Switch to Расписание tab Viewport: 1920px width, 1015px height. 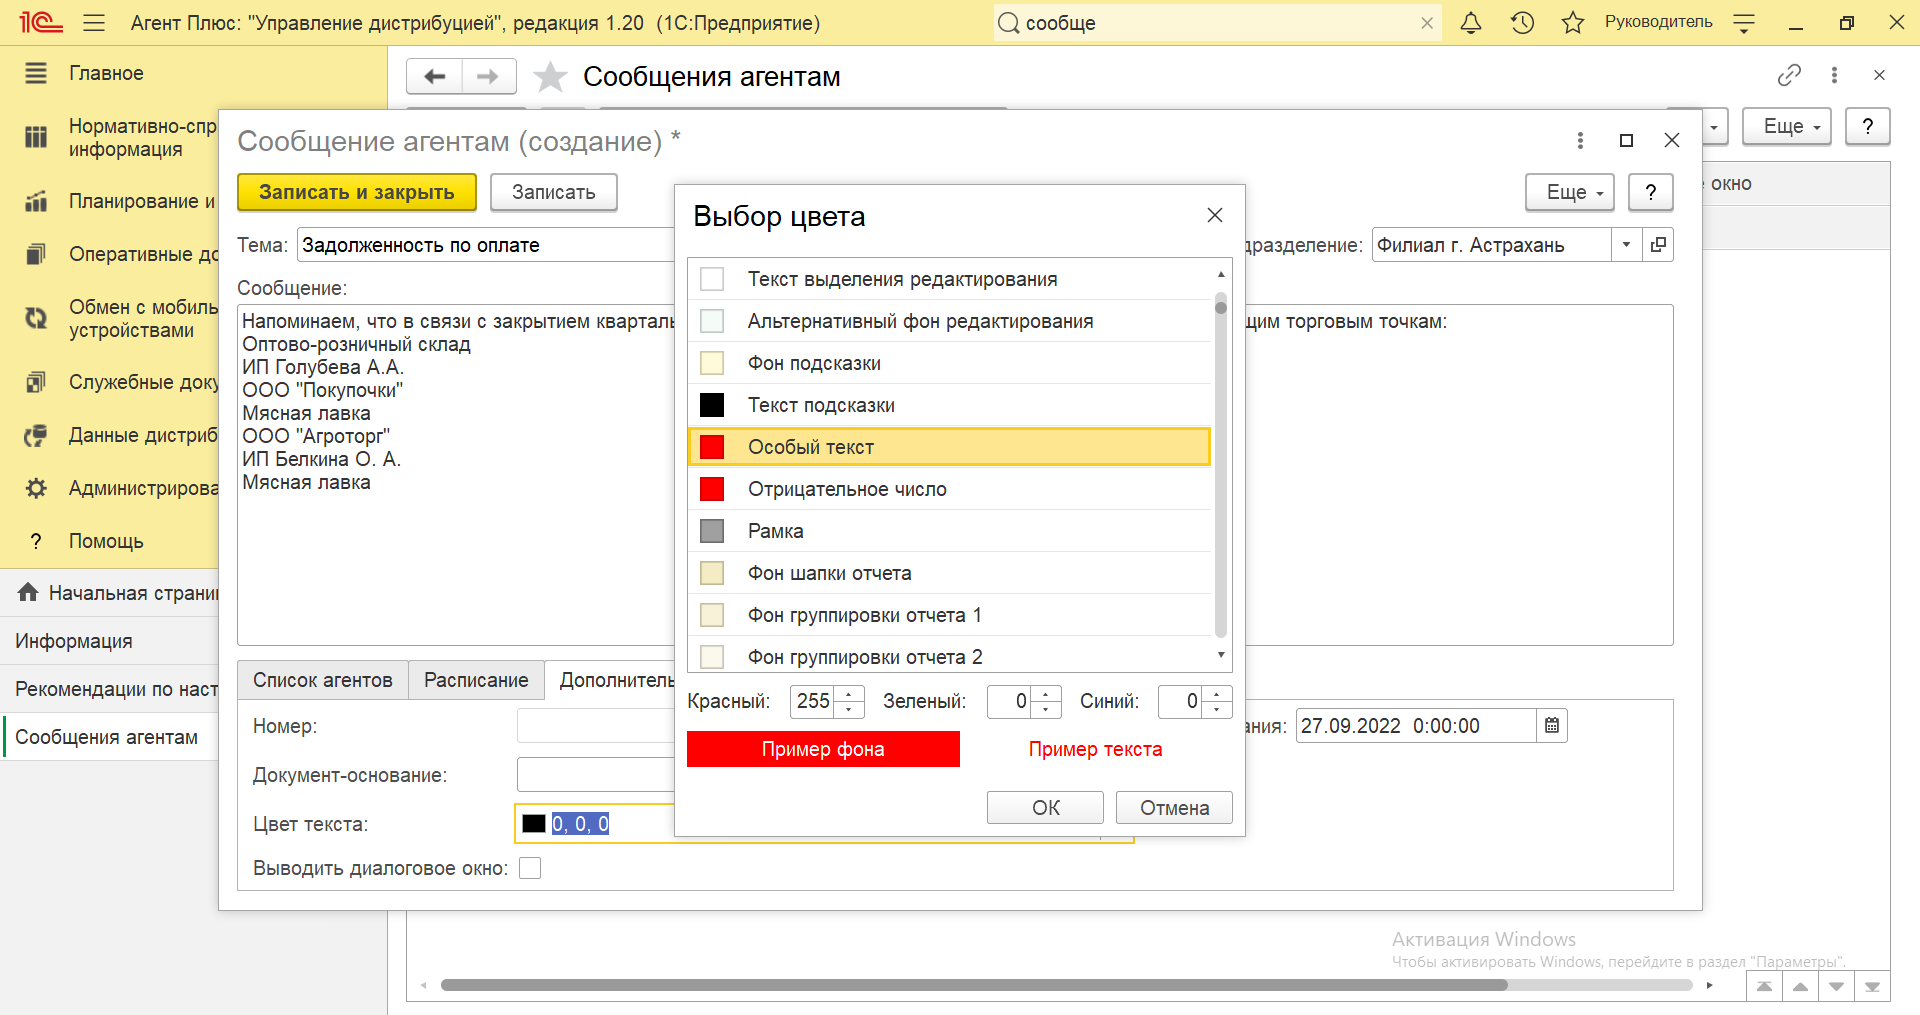point(476,680)
